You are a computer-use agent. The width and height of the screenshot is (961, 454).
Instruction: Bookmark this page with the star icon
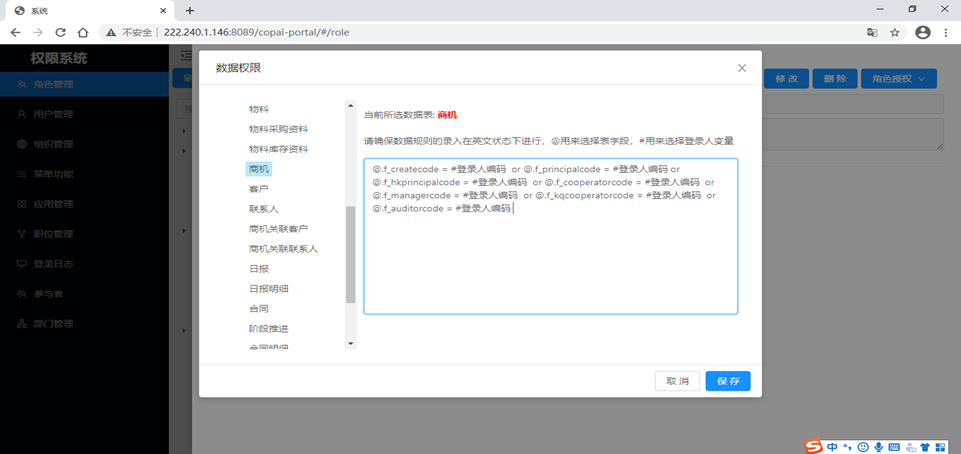[x=895, y=32]
